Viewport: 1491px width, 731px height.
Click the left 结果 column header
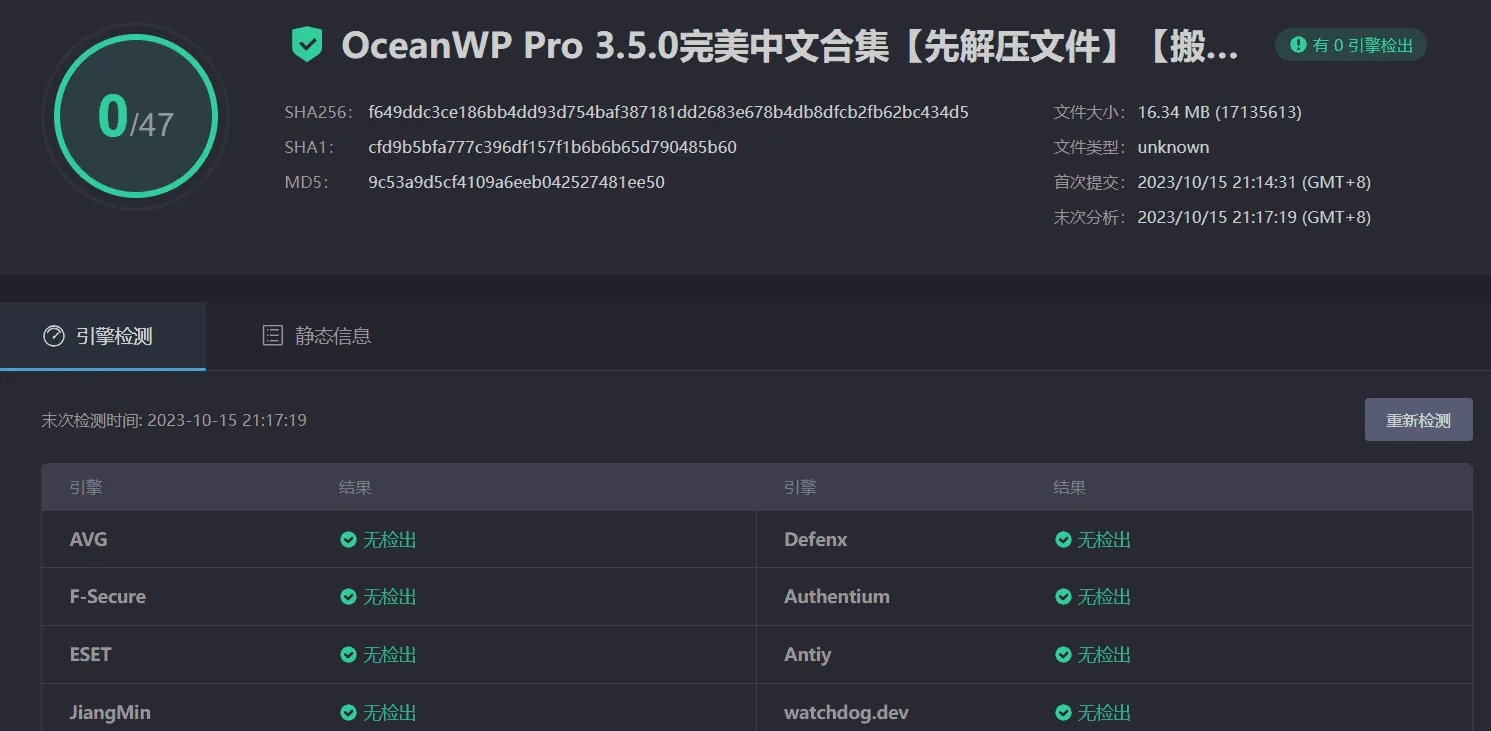coord(355,488)
